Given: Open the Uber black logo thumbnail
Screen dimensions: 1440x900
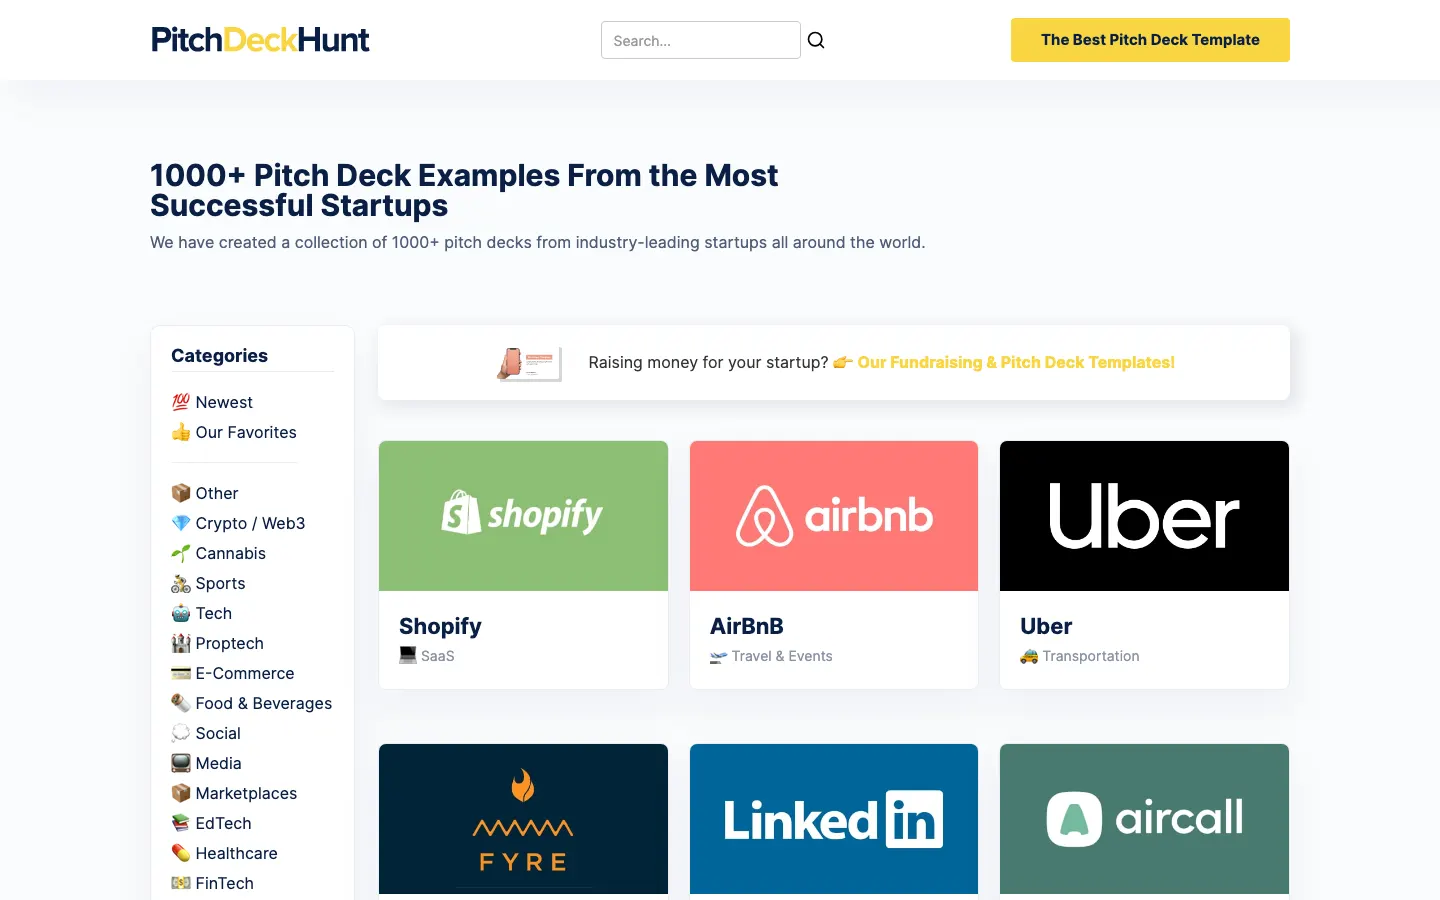Looking at the screenshot, I should pyautogui.click(x=1144, y=516).
